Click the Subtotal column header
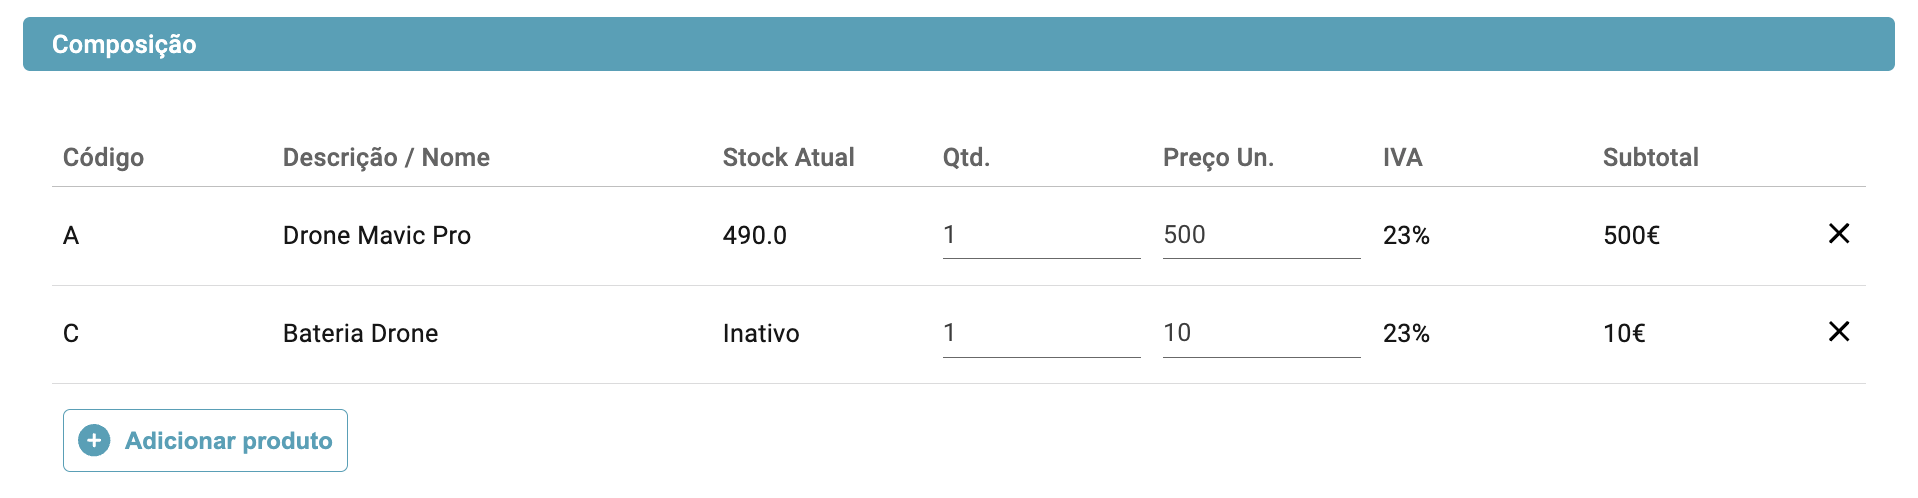 (1650, 157)
